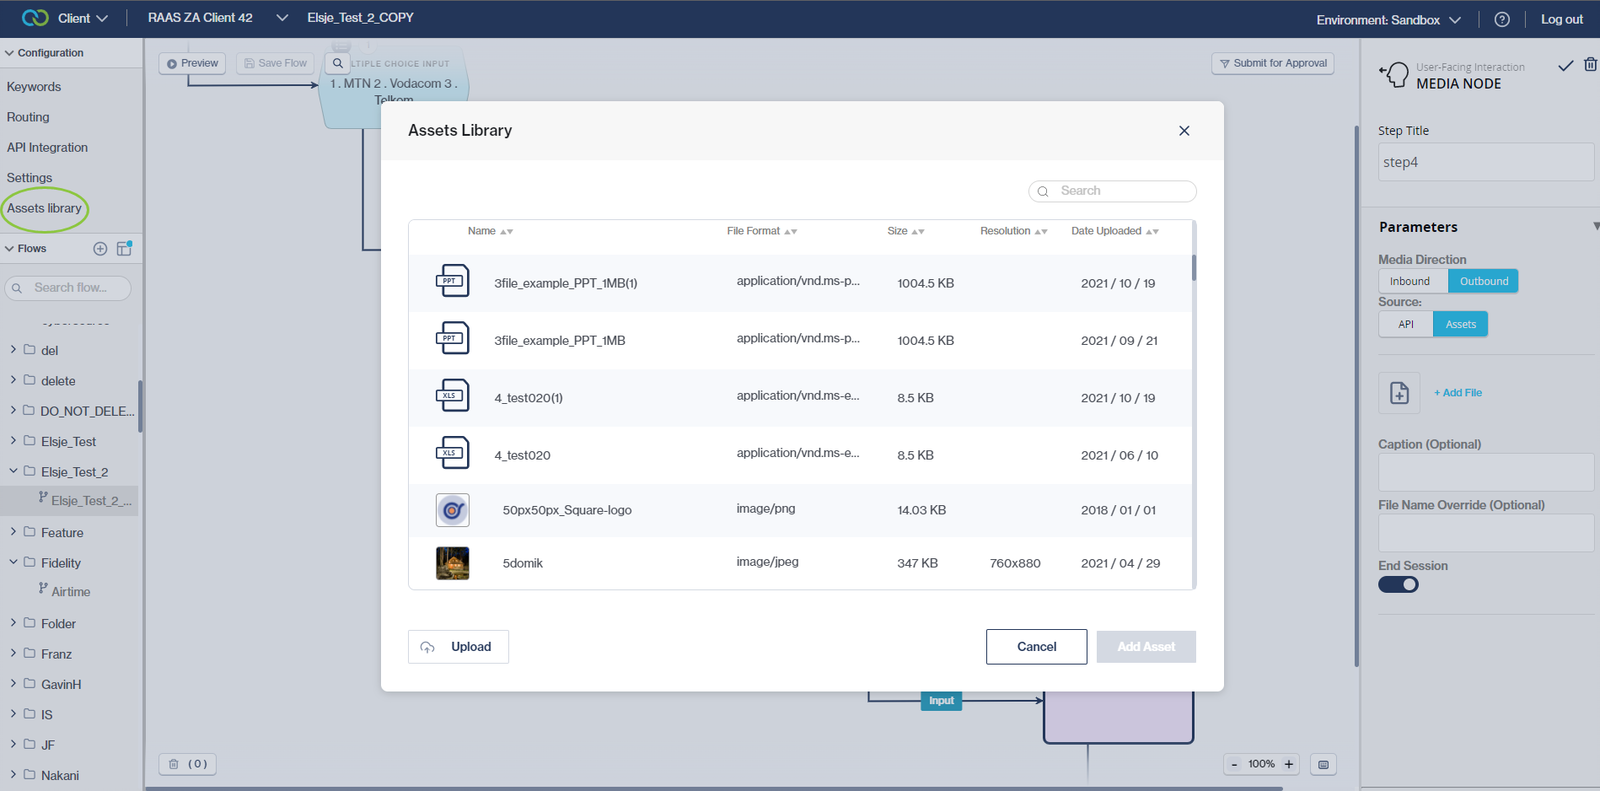Click the trash icon on Media Node panel
Viewport: 1600px width, 791px height.
click(1590, 65)
